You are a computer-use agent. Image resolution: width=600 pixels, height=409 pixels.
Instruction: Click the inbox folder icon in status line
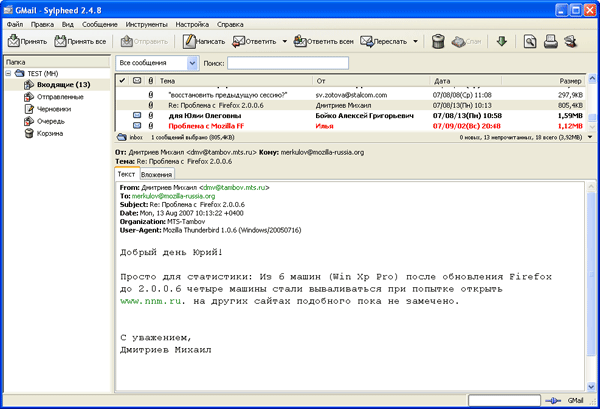click(x=122, y=137)
